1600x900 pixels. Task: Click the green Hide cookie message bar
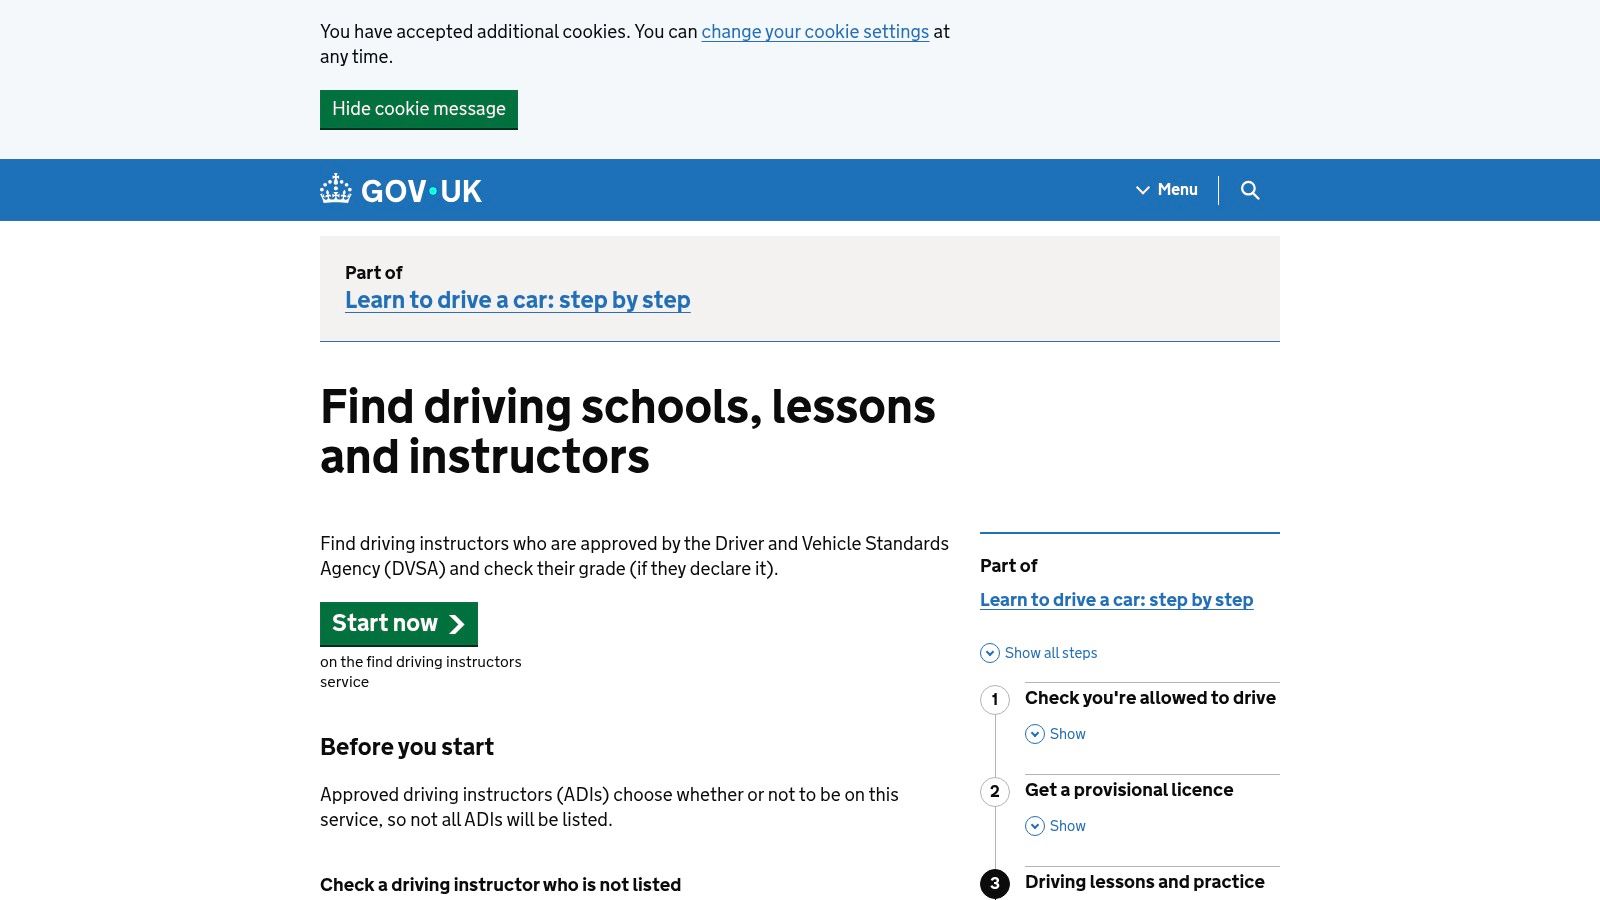[x=419, y=109]
